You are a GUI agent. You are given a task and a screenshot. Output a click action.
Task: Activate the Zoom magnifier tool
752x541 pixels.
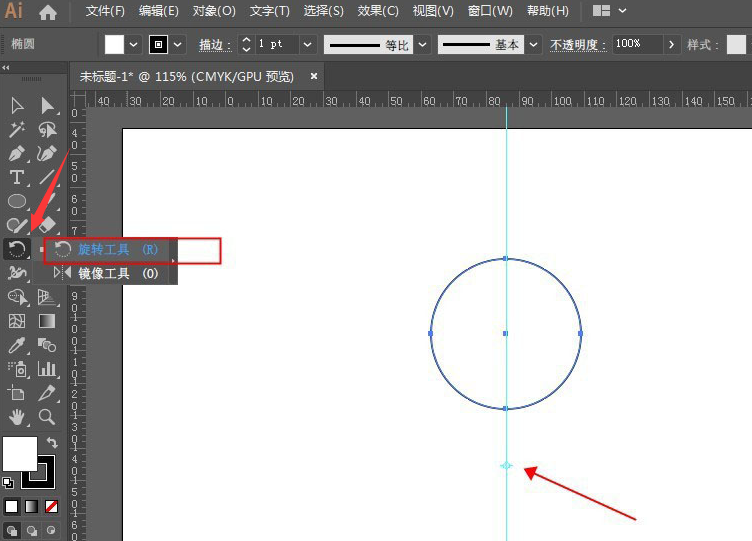click(x=47, y=417)
